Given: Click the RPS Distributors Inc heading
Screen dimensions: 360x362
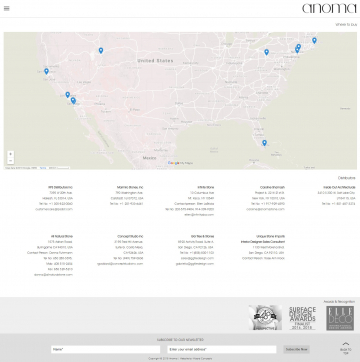Looking at the screenshot, I should tap(60, 187).
